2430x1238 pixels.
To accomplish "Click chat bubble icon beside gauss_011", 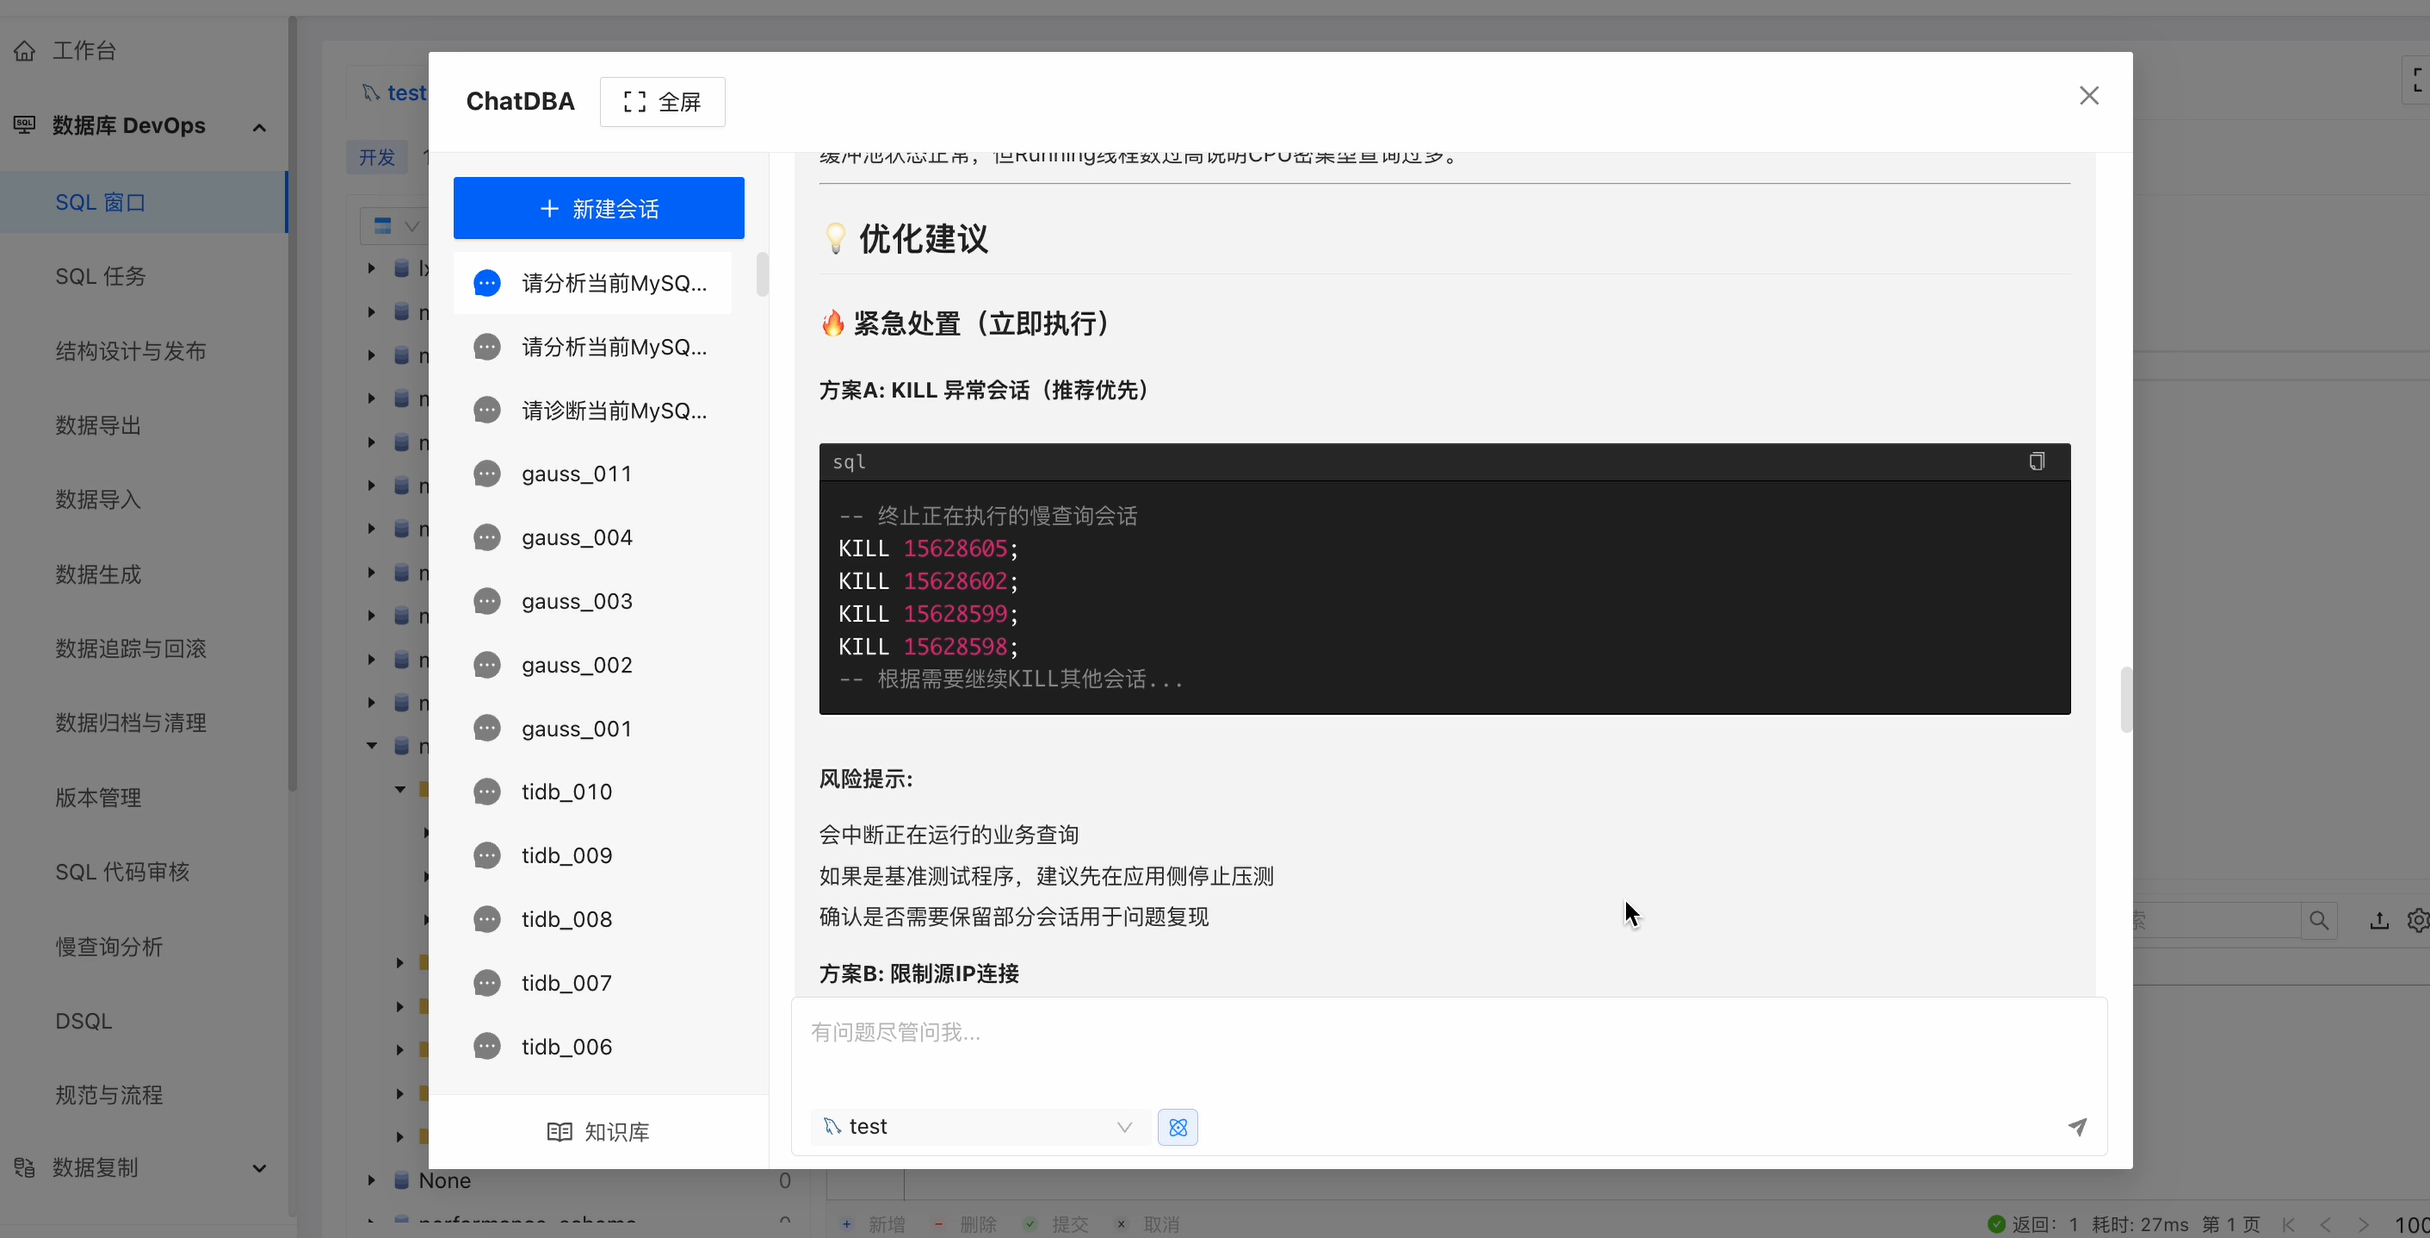I will [x=487, y=474].
